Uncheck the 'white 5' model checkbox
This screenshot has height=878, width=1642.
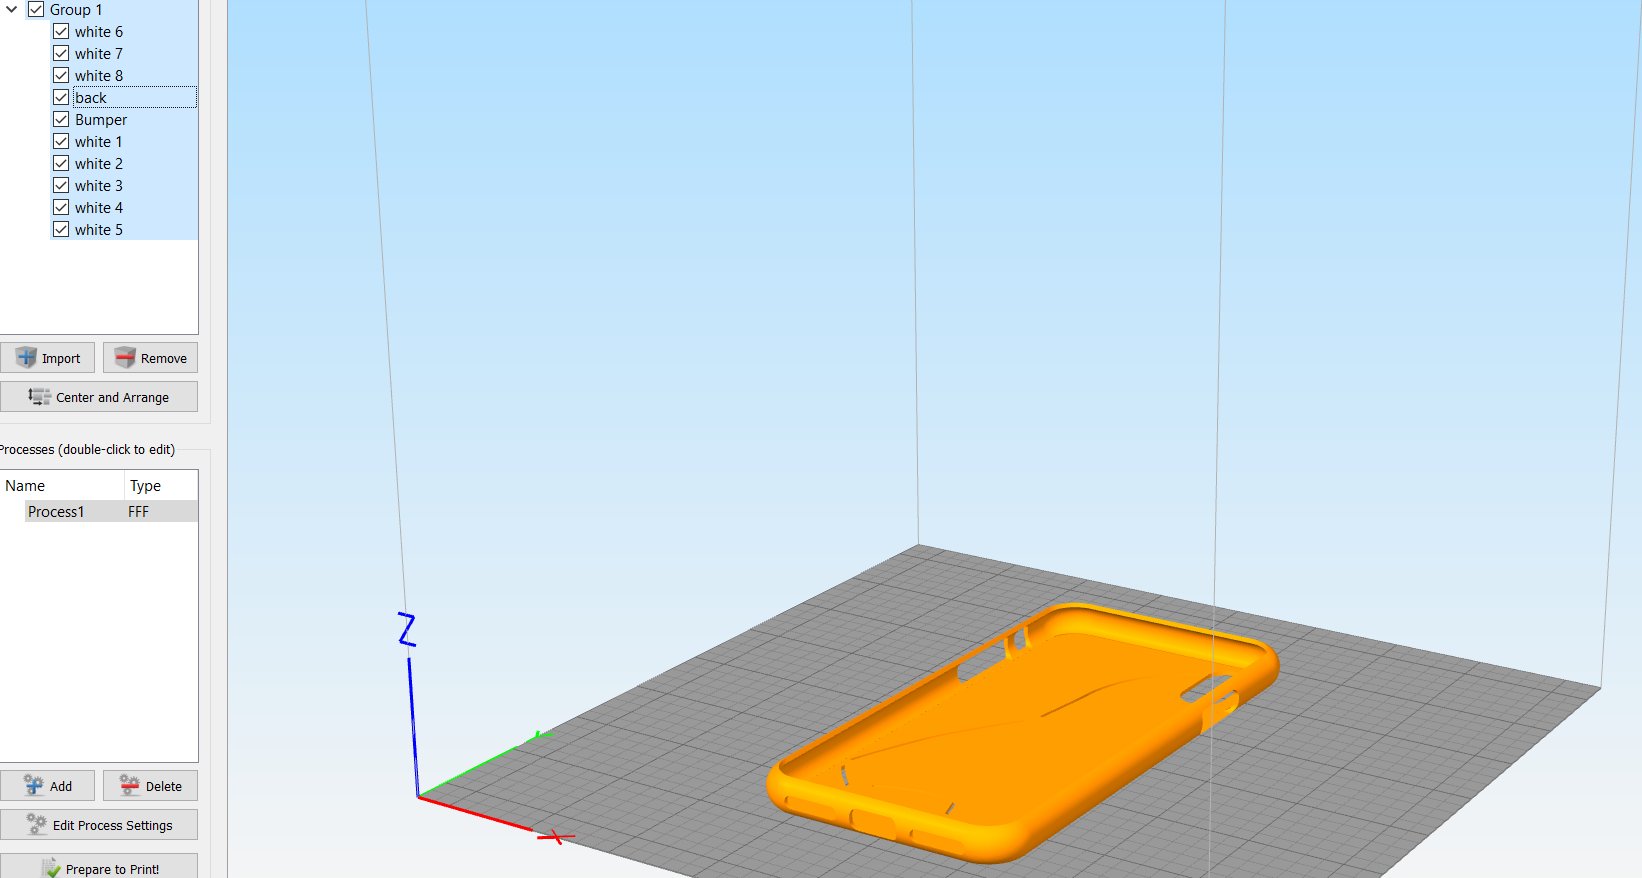click(x=61, y=230)
